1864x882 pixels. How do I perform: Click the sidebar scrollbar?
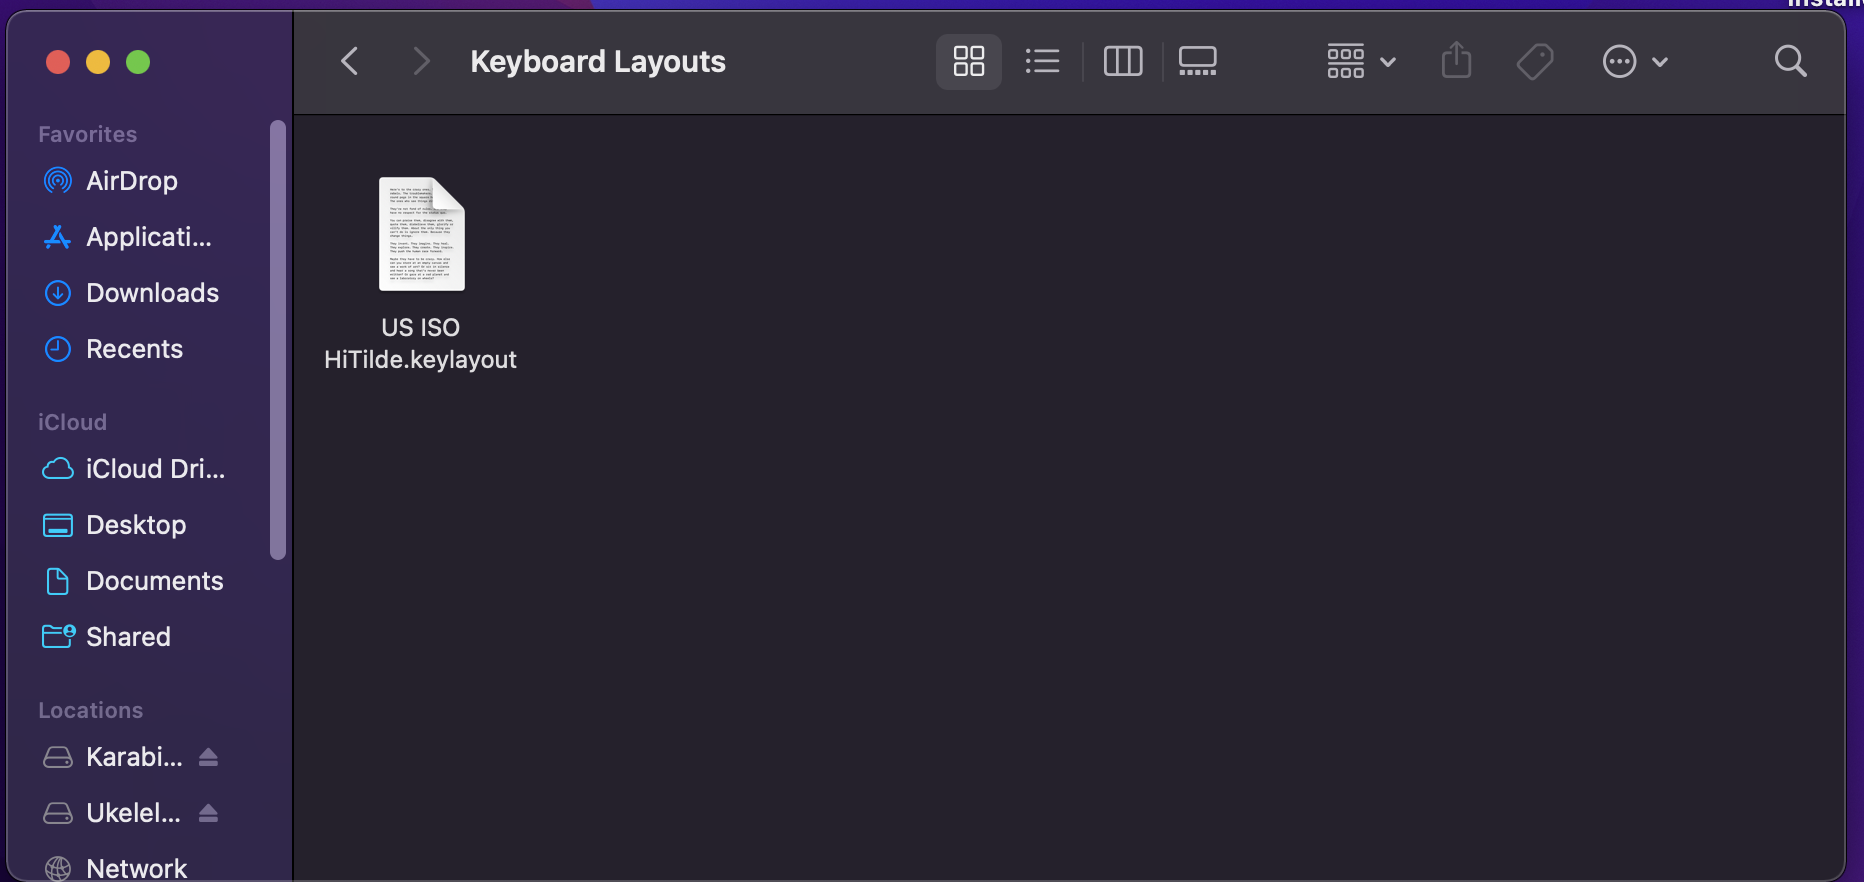pos(278,340)
